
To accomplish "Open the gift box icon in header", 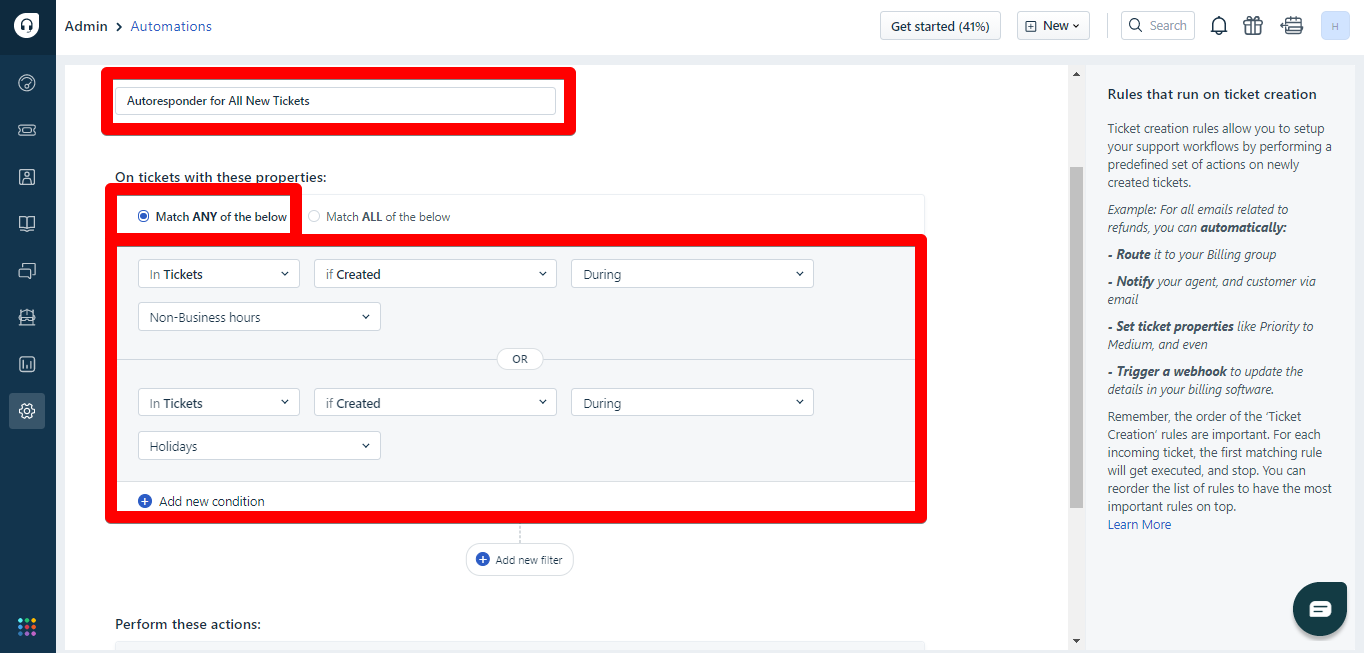I will (1253, 26).
